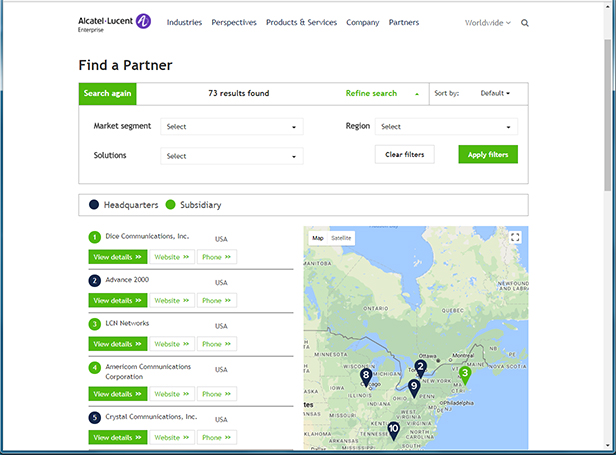View details for Advance 2000
This screenshot has width=616, height=455.
click(x=118, y=300)
